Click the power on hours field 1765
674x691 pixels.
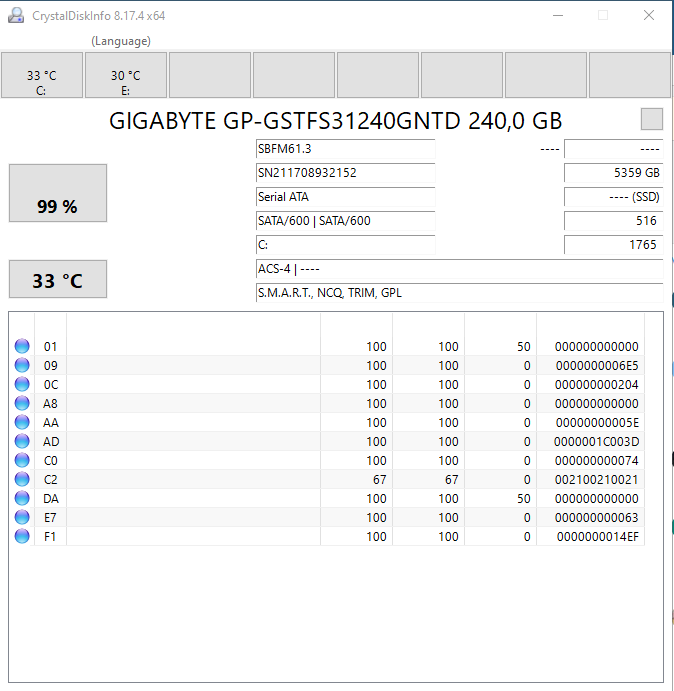click(614, 245)
